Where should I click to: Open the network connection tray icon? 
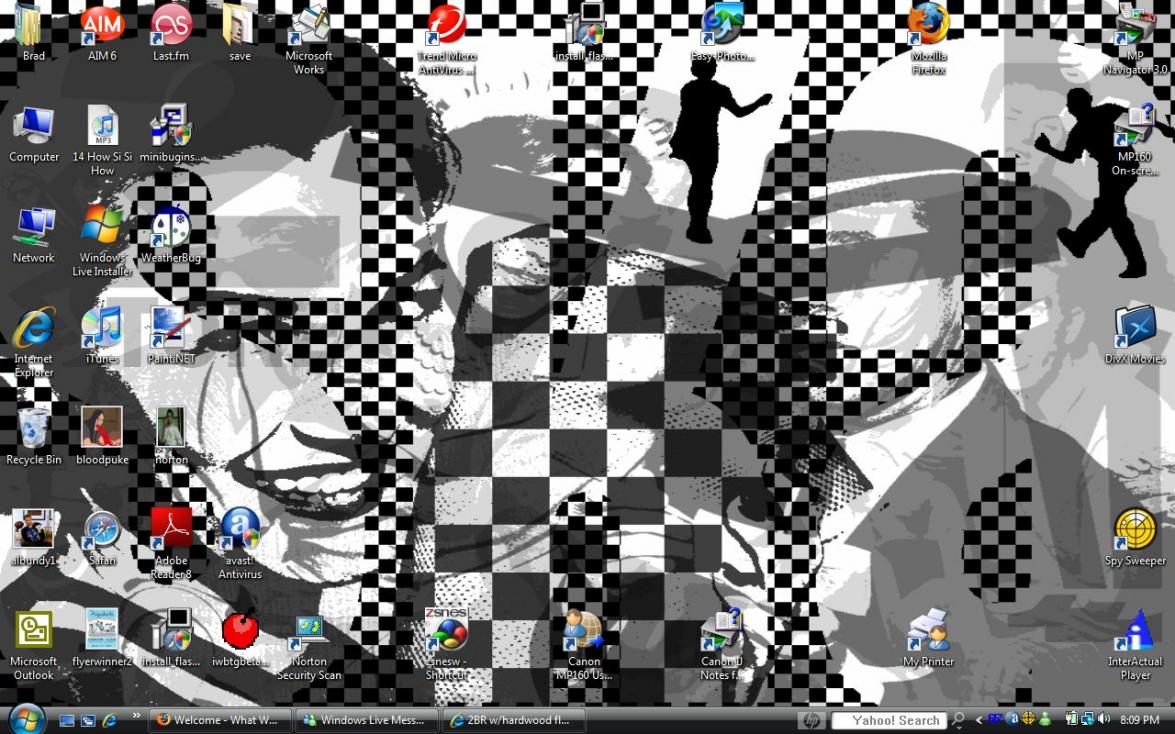[x=1087, y=720]
